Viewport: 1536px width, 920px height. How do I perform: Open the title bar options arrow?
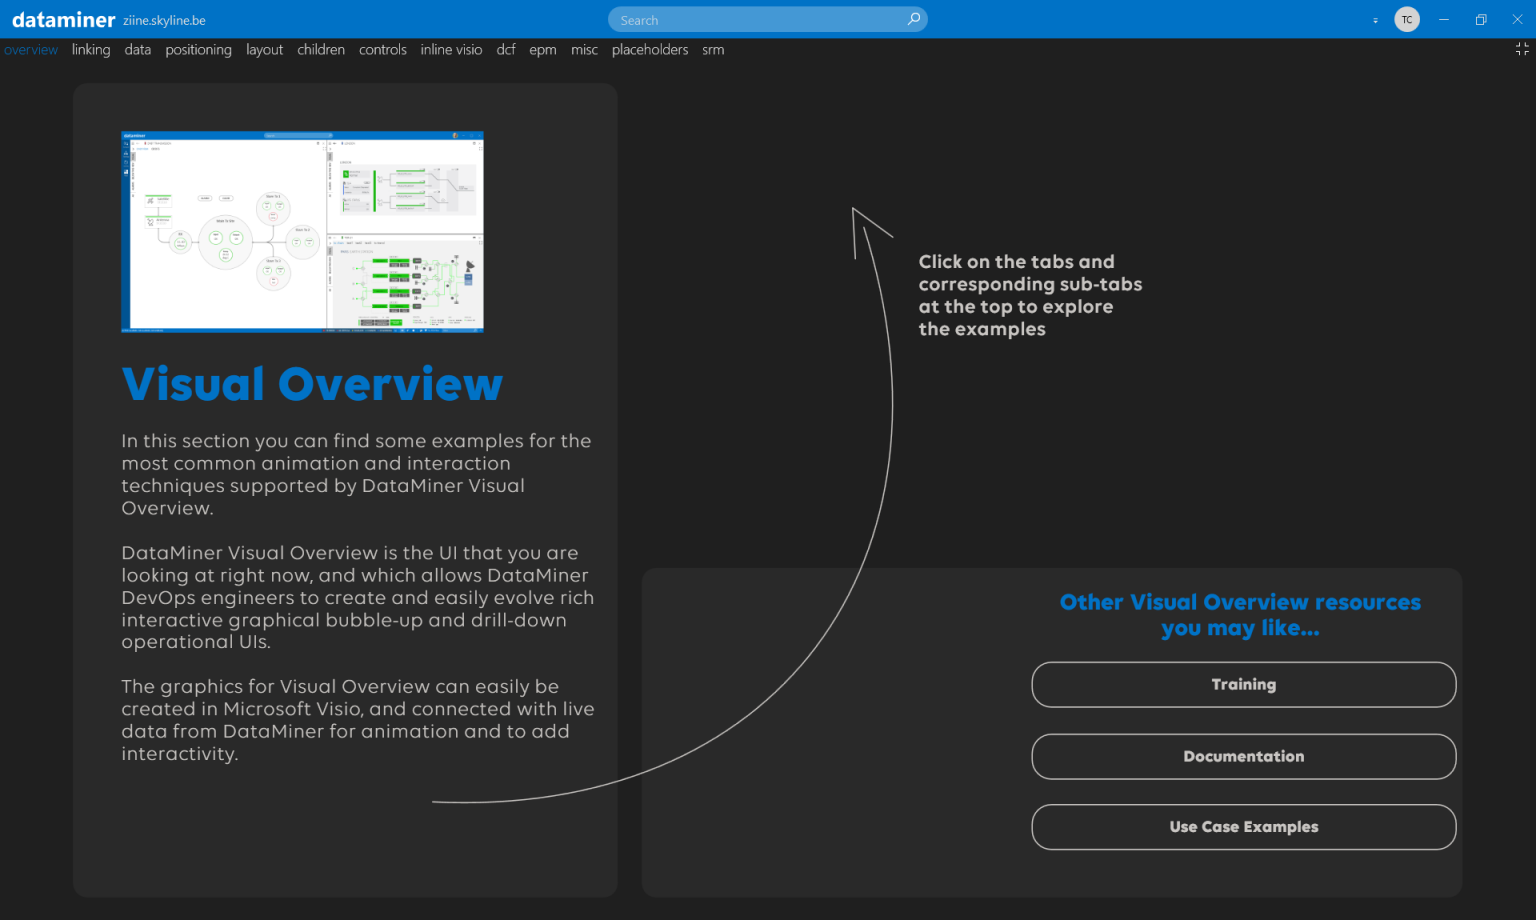point(1374,19)
